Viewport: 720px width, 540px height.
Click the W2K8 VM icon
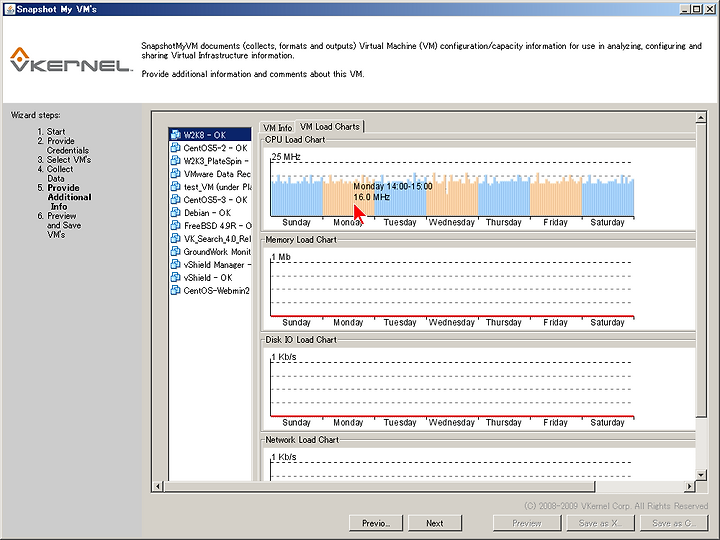click(x=175, y=135)
